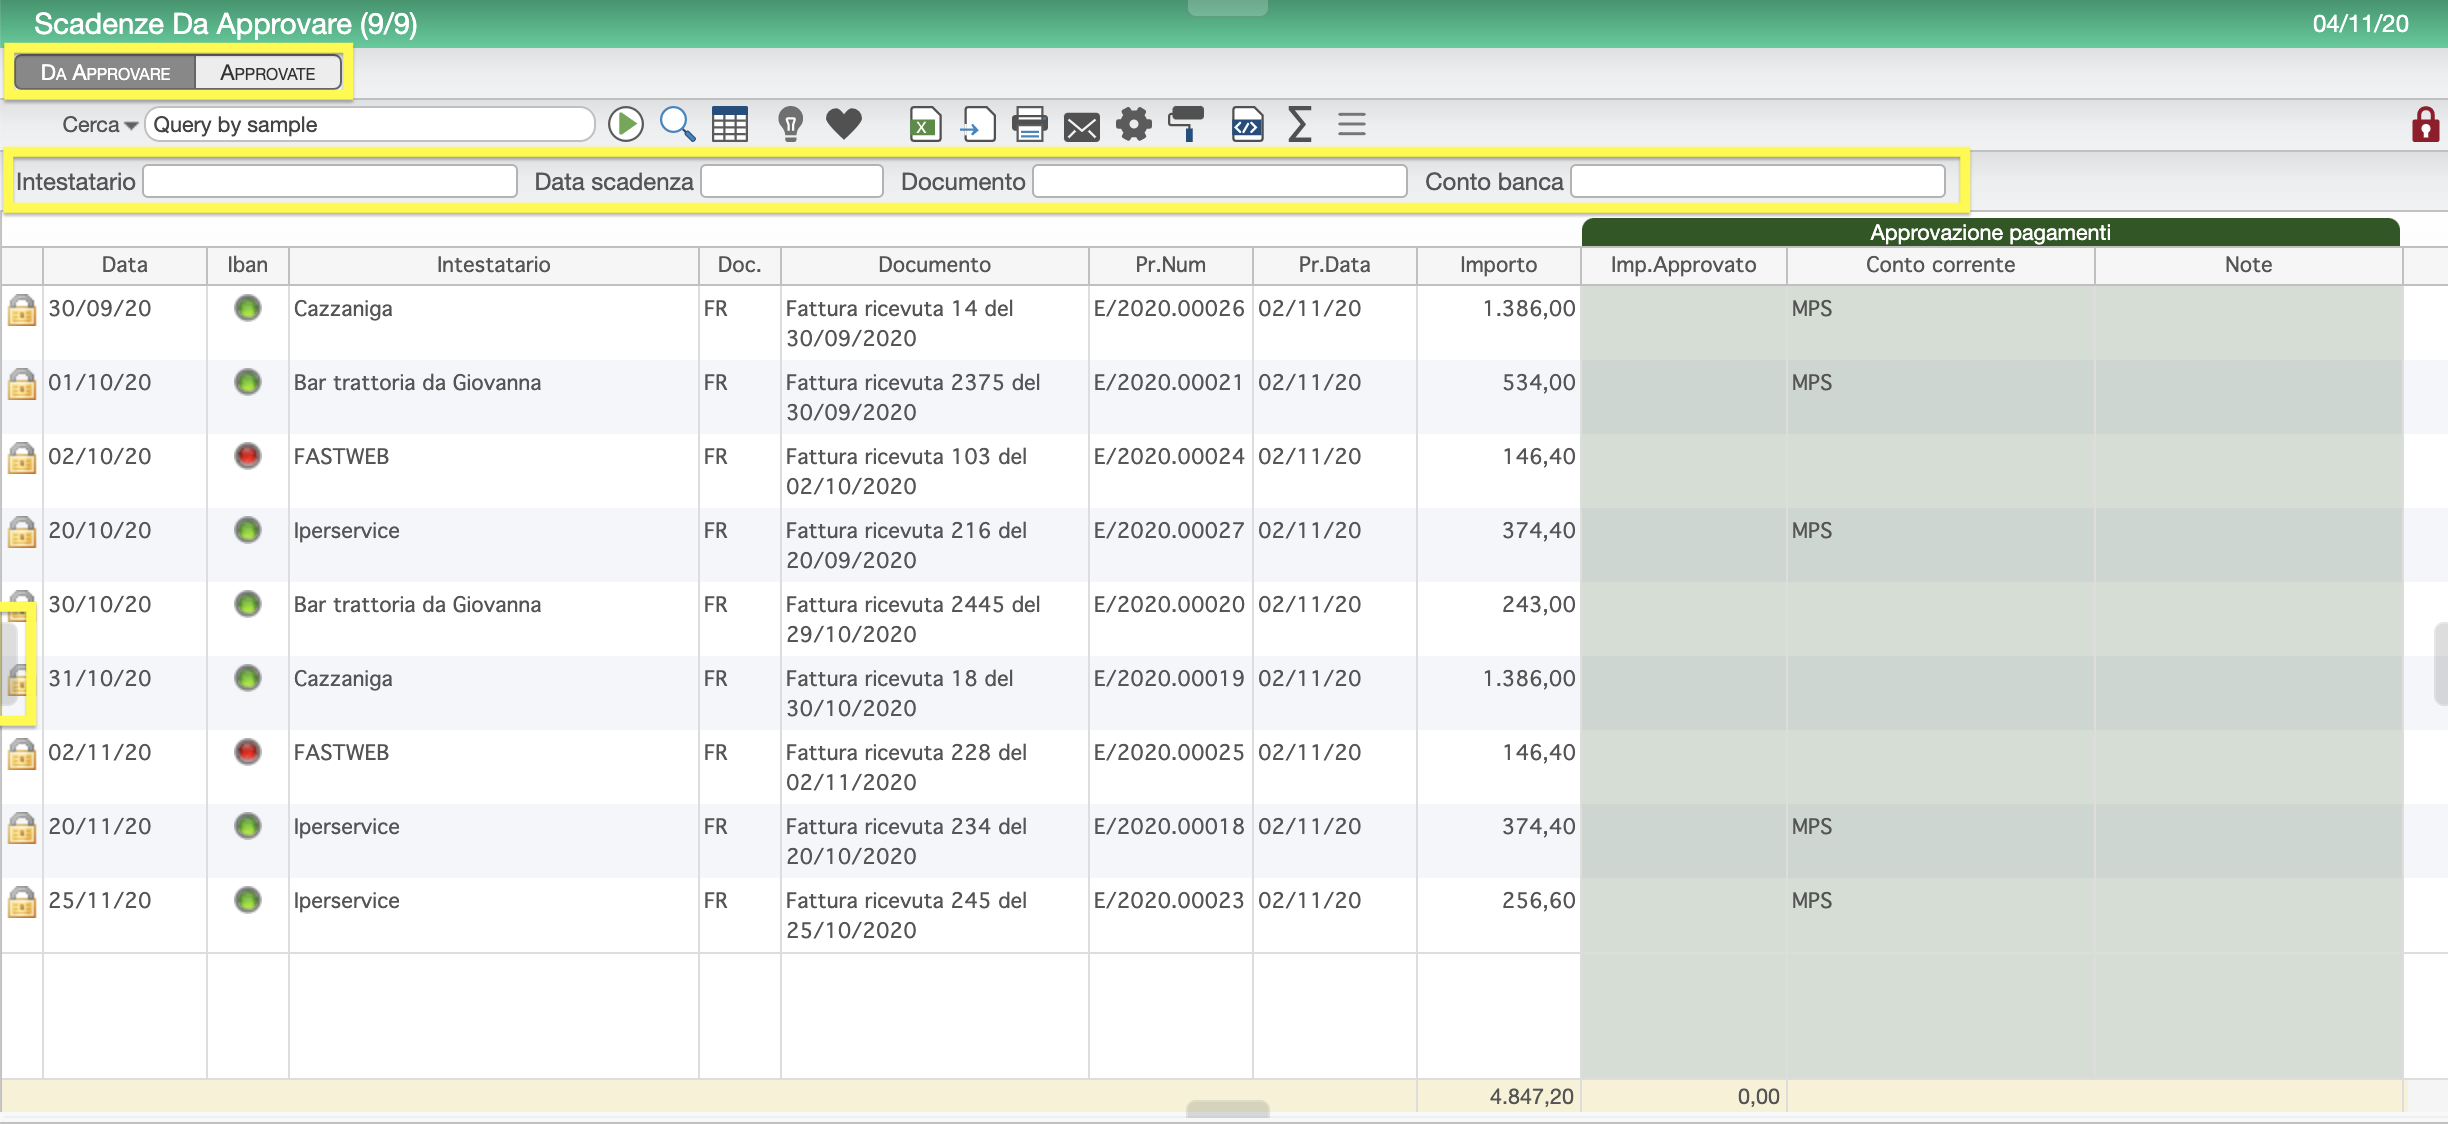Click the top center drawer handle
The image size is (2448, 1124).
[x=1227, y=7]
